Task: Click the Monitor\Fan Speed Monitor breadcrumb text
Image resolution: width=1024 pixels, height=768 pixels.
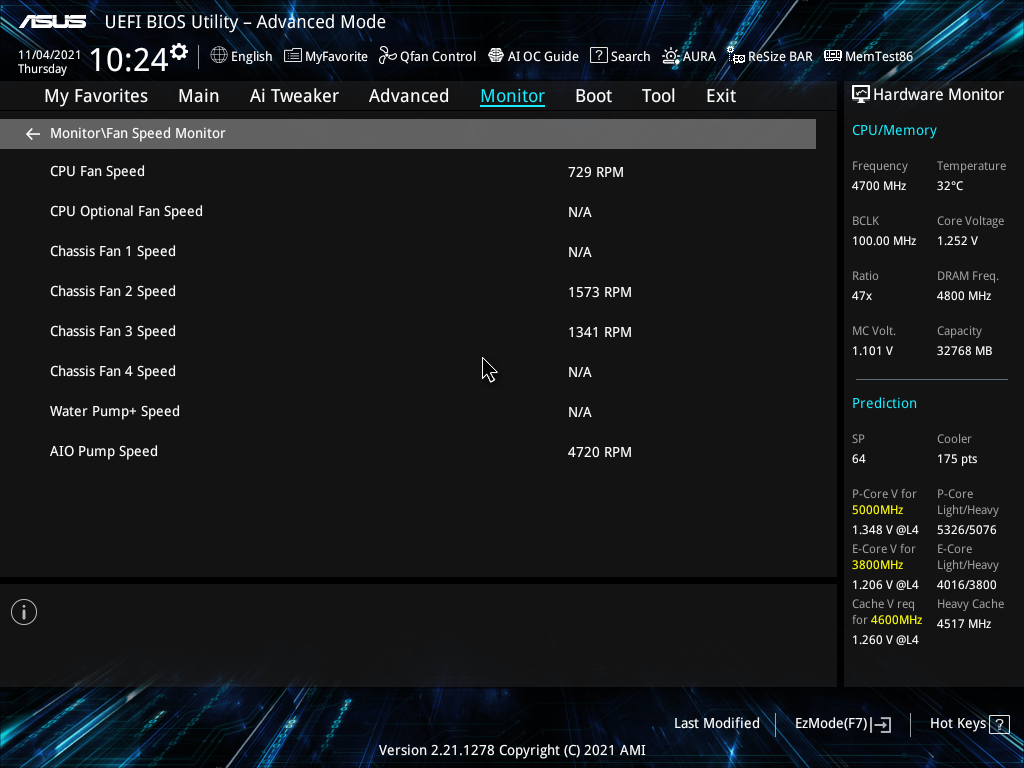Action: 138,133
